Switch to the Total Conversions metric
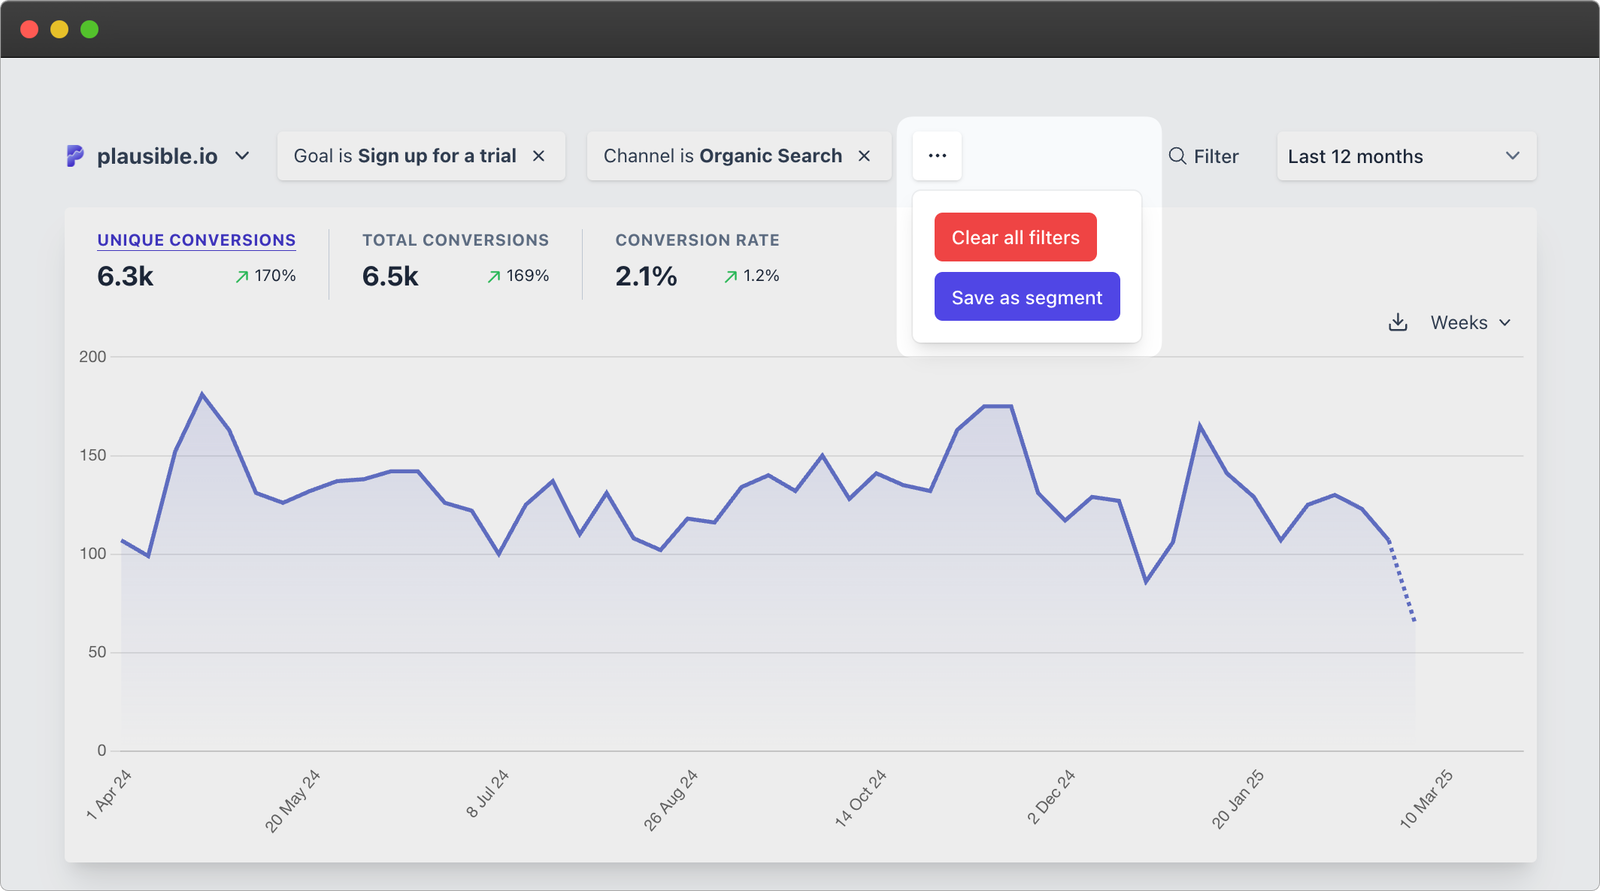The image size is (1600, 891). (x=455, y=240)
